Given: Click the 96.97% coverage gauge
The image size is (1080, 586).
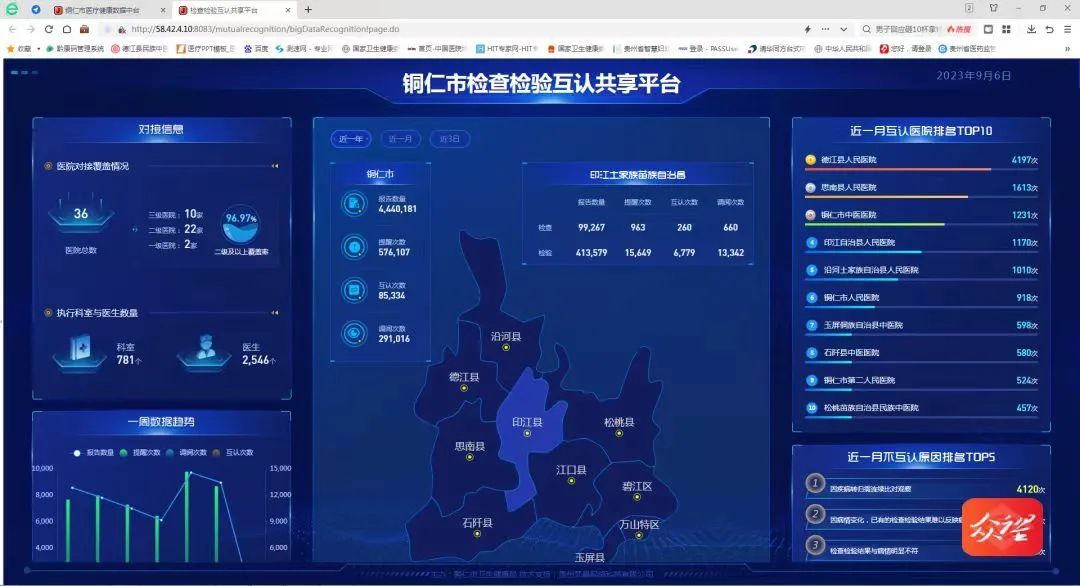Looking at the screenshot, I should point(240,224).
